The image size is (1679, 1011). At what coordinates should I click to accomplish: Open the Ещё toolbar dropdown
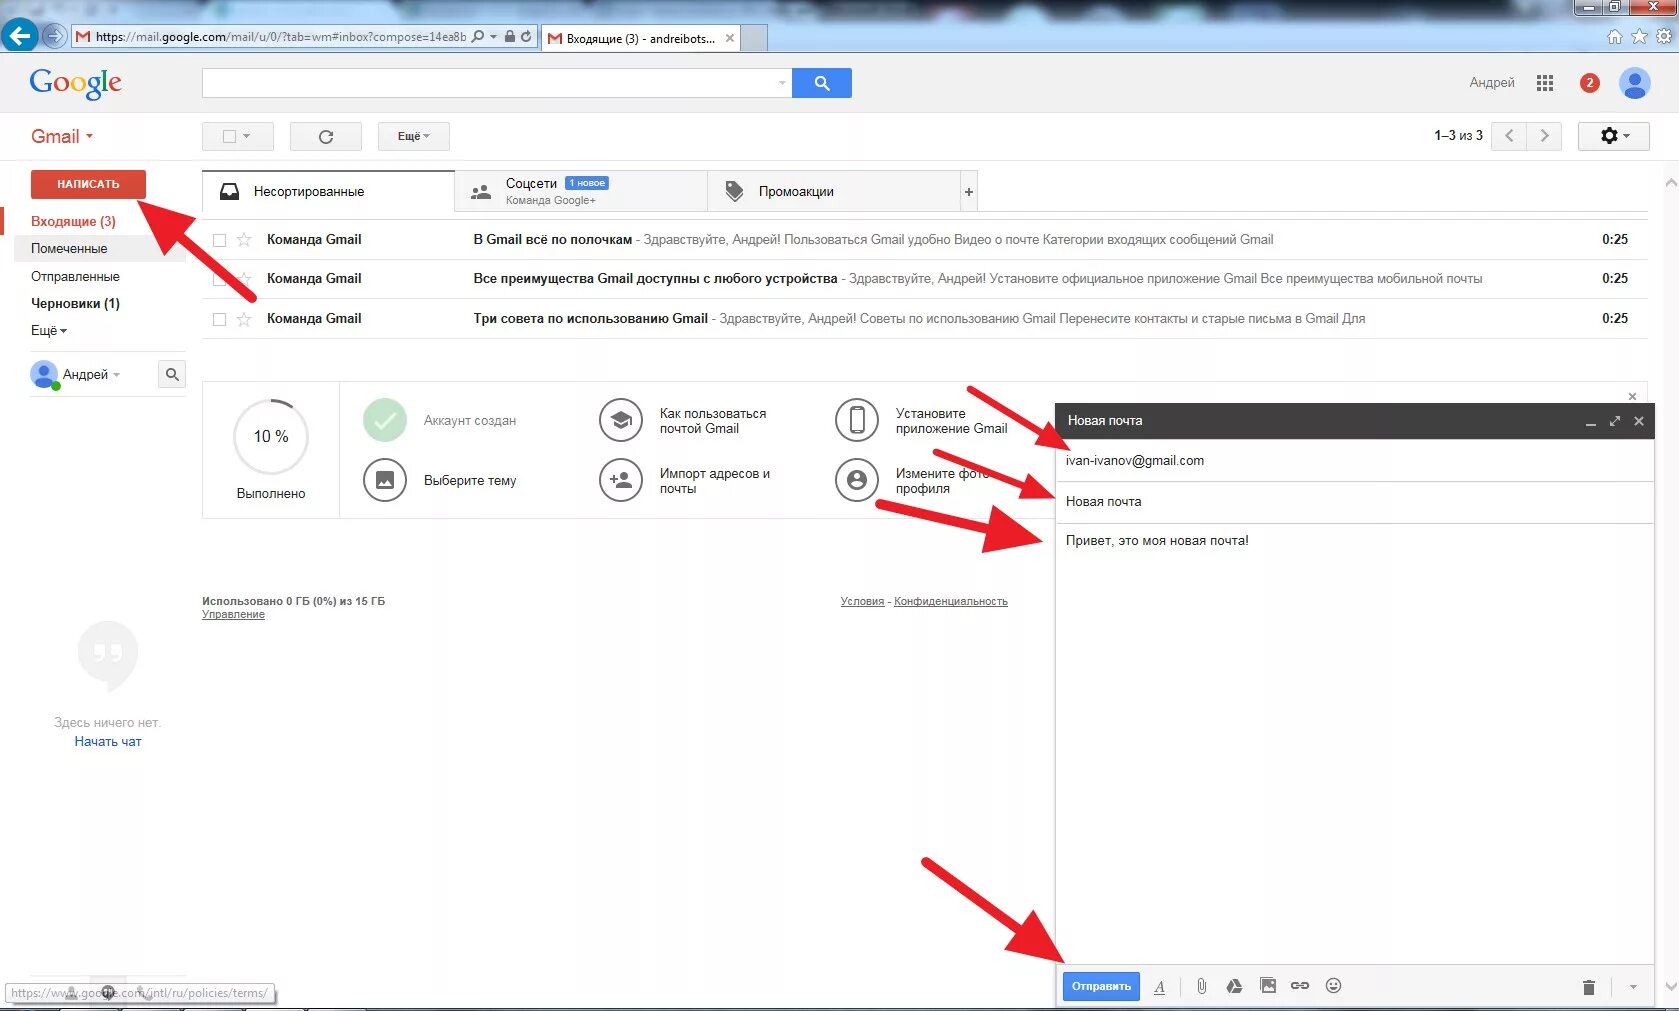point(414,136)
